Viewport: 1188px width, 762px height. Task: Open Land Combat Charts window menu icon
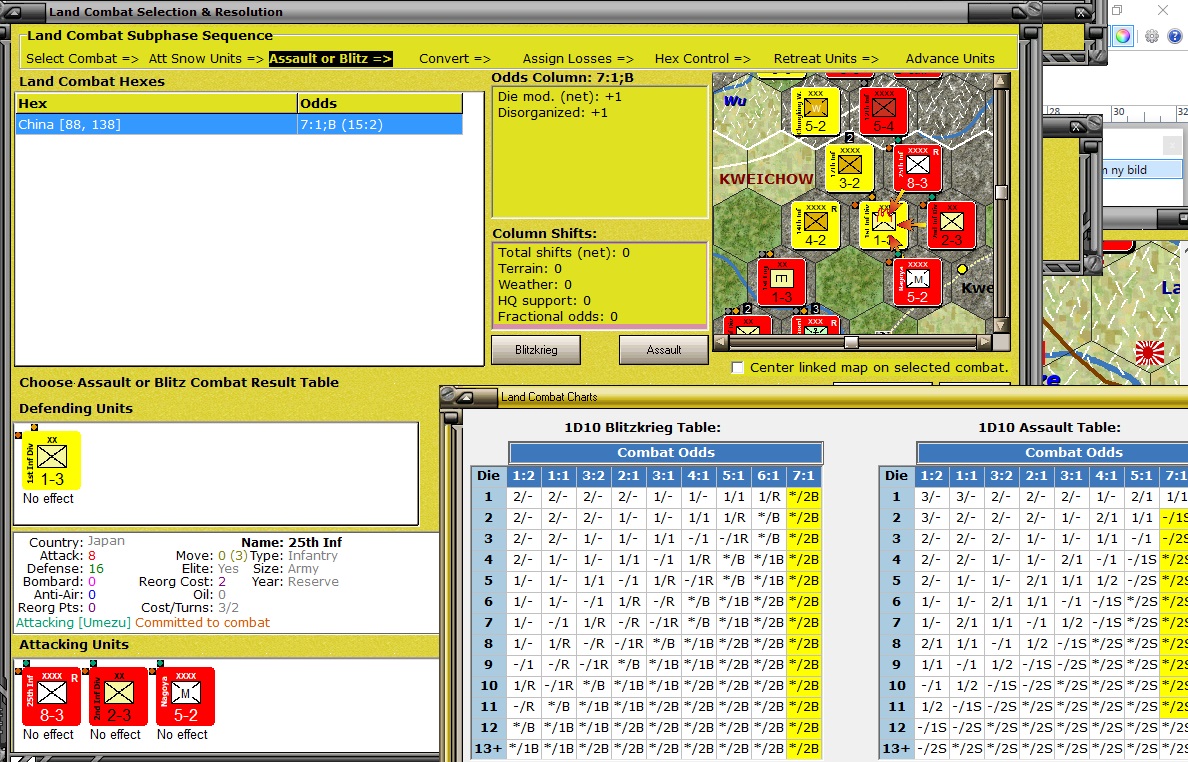(464, 397)
